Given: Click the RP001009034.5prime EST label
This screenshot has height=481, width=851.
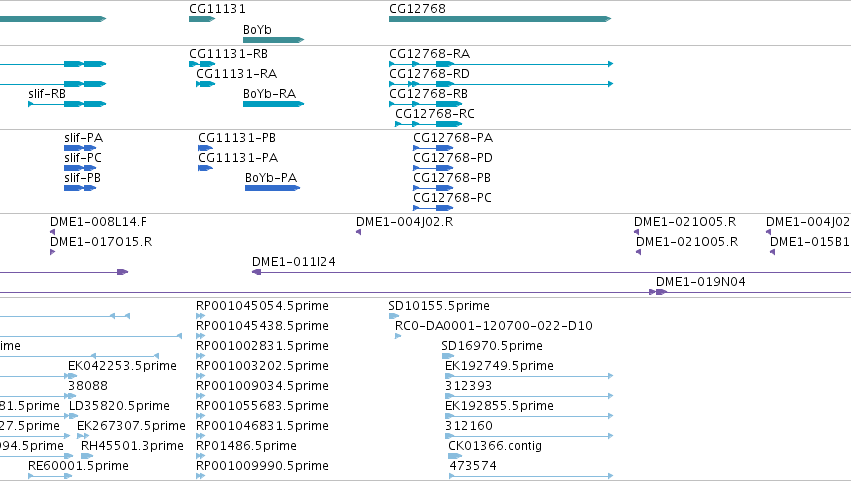Looking at the screenshot, I should pos(263,387).
